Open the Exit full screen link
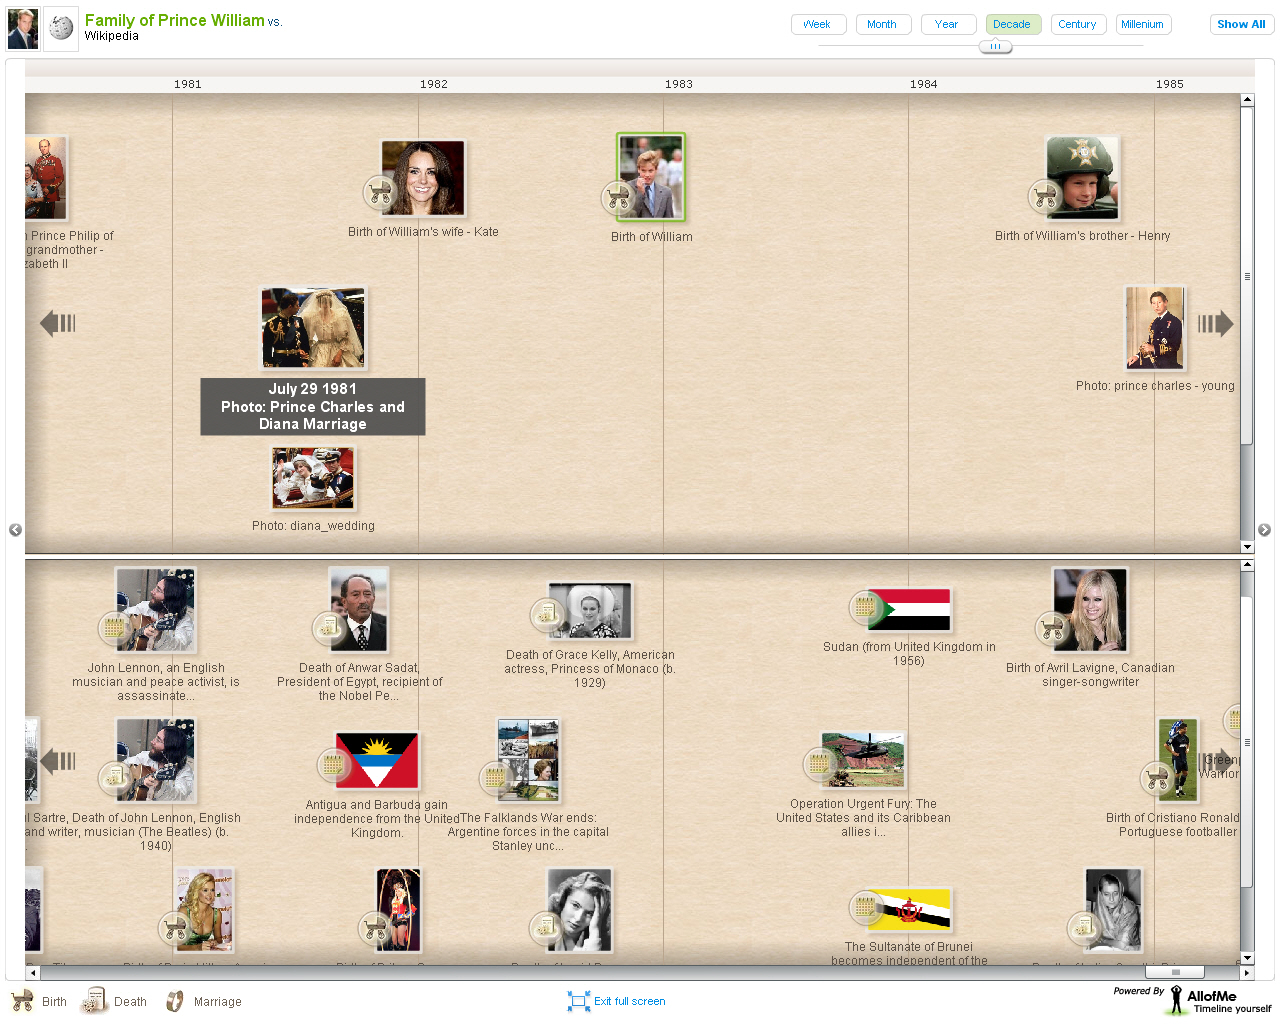 pyautogui.click(x=629, y=1001)
